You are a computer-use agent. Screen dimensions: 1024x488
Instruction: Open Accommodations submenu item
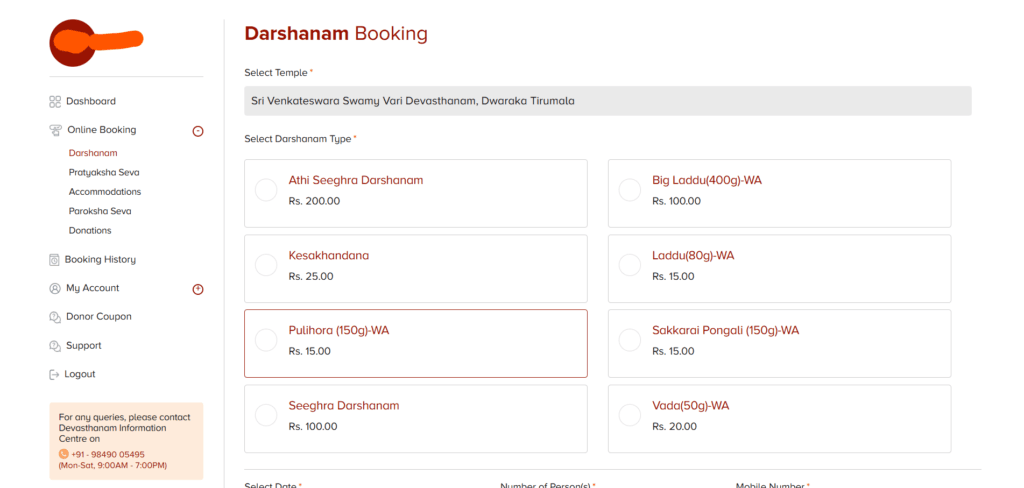click(104, 192)
